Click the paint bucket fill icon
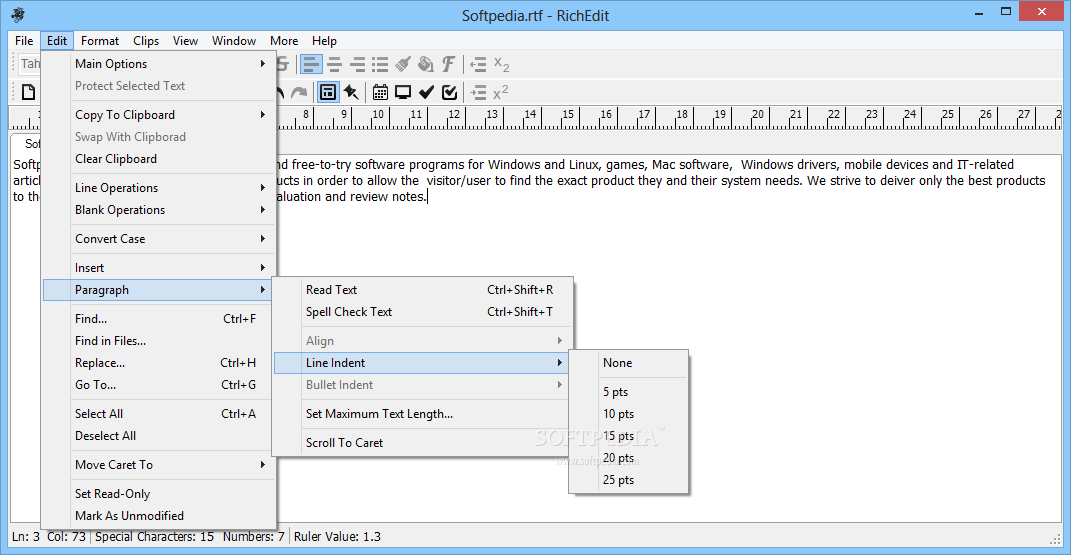The image size is (1071, 555). [x=426, y=65]
